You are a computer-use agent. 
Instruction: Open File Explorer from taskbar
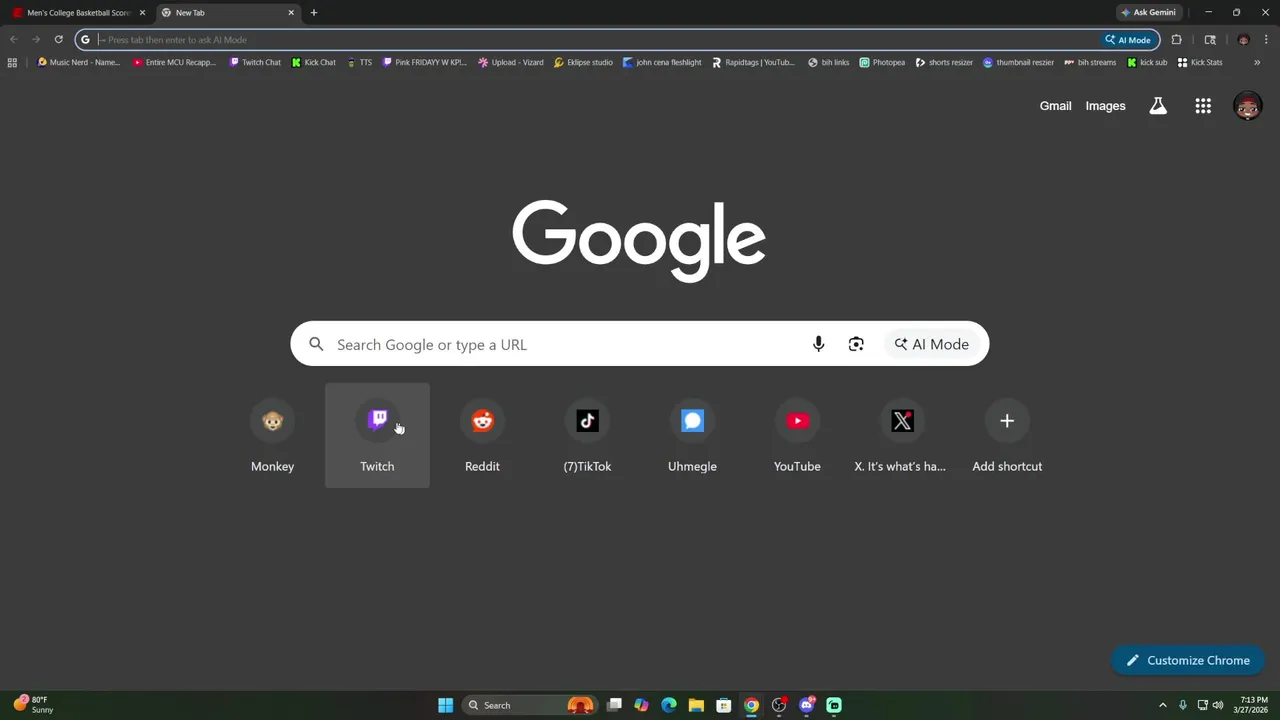(x=696, y=705)
